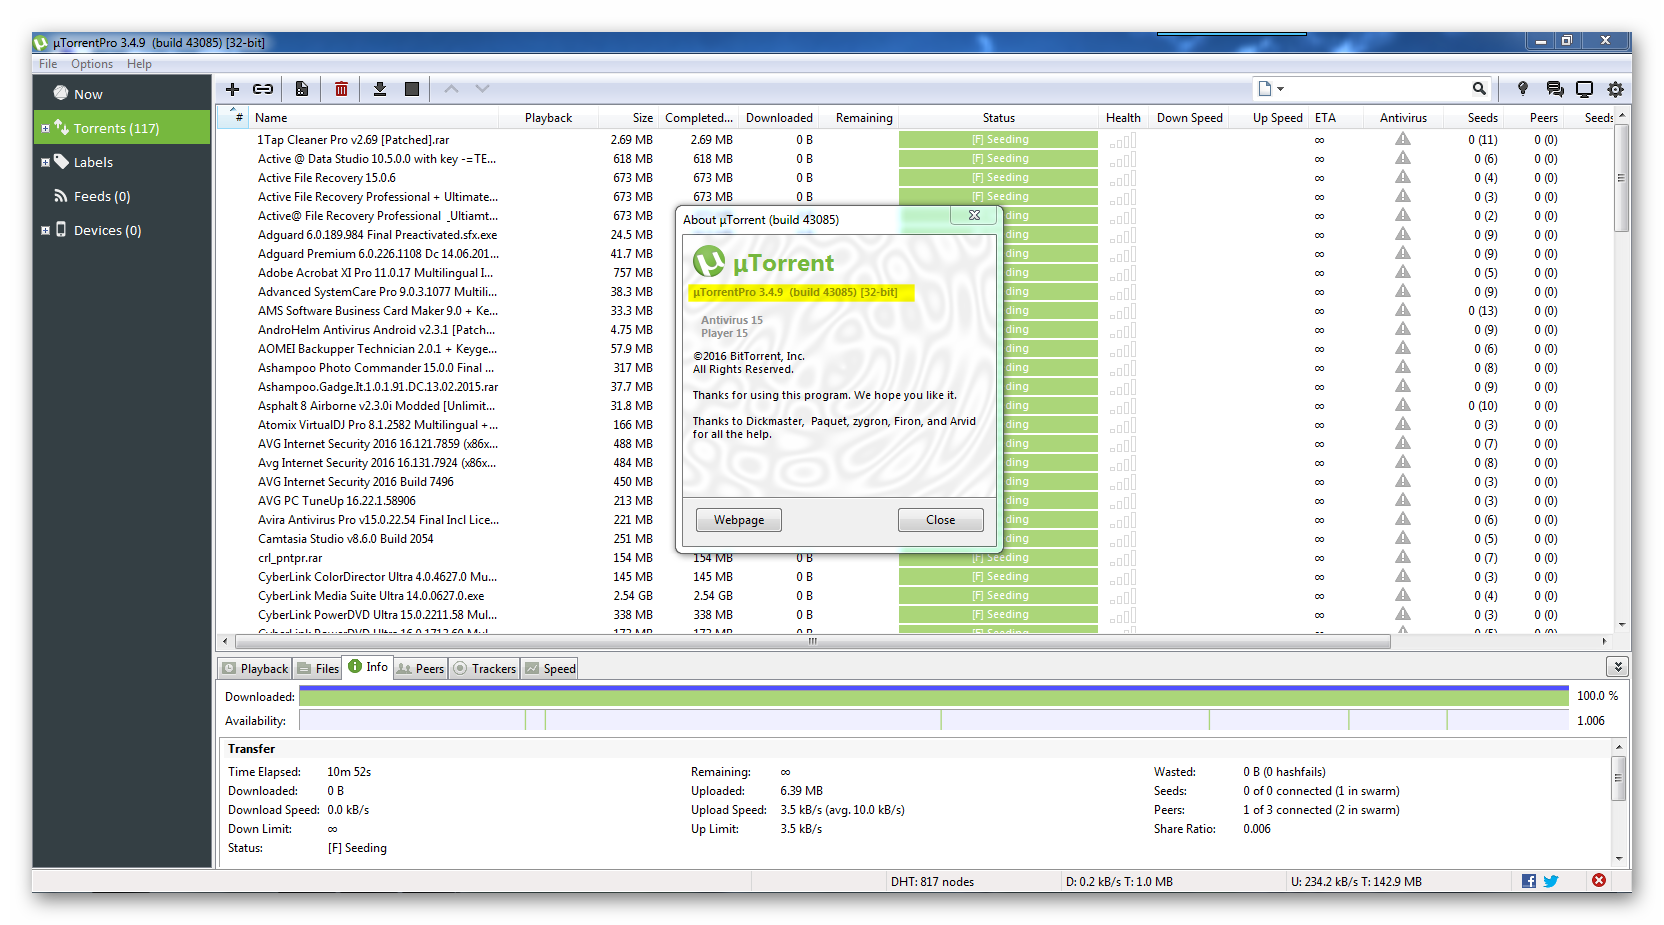Click "DHT: 817 nodes" in status bar
The image size is (1664, 925).
click(932, 882)
